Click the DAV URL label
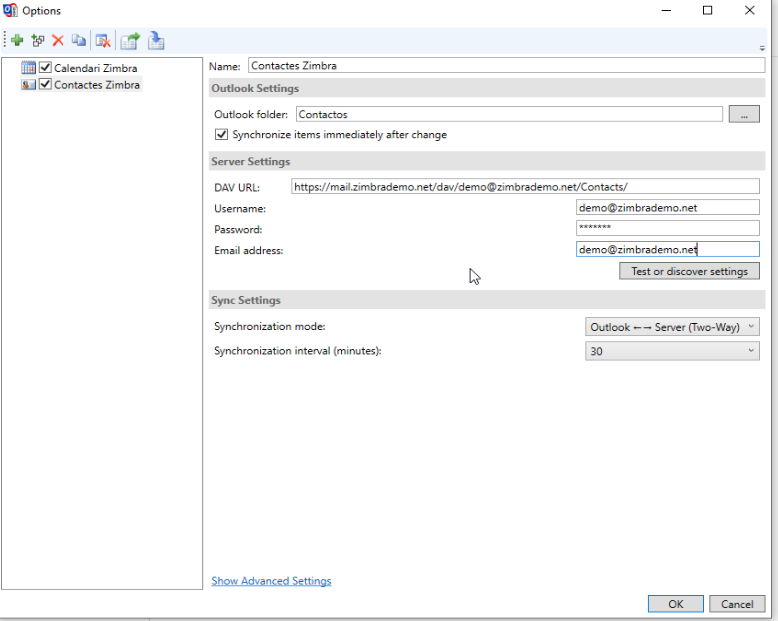Screen dimensions: 778x621 click(x=237, y=187)
